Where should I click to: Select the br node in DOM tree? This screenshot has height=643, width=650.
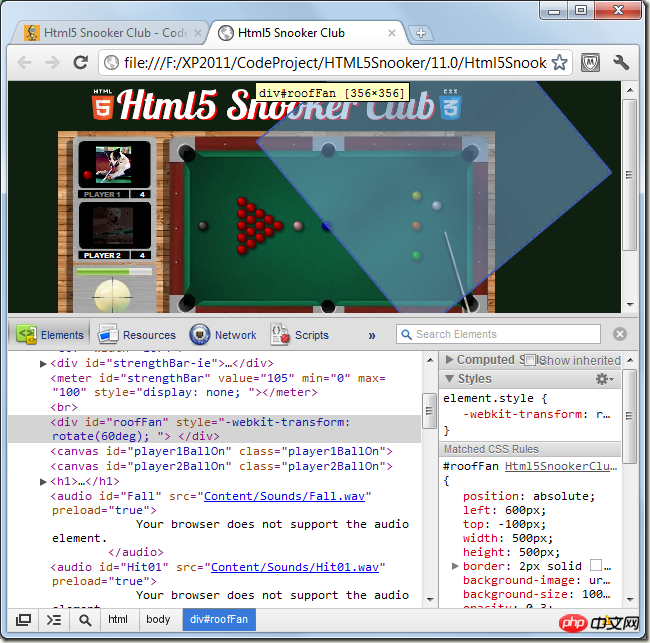[64, 407]
